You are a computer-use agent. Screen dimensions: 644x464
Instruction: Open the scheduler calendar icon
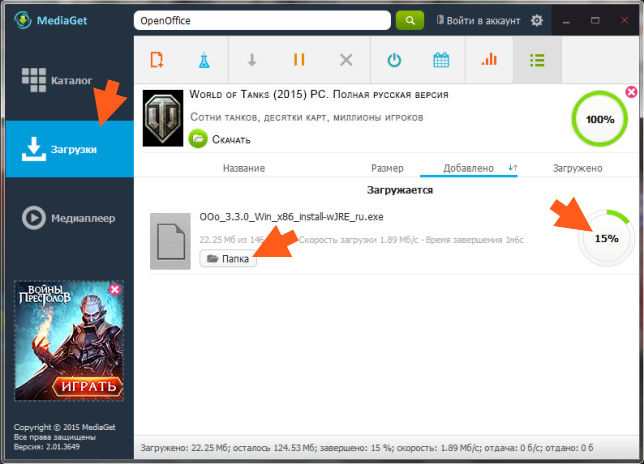tap(441, 60)
